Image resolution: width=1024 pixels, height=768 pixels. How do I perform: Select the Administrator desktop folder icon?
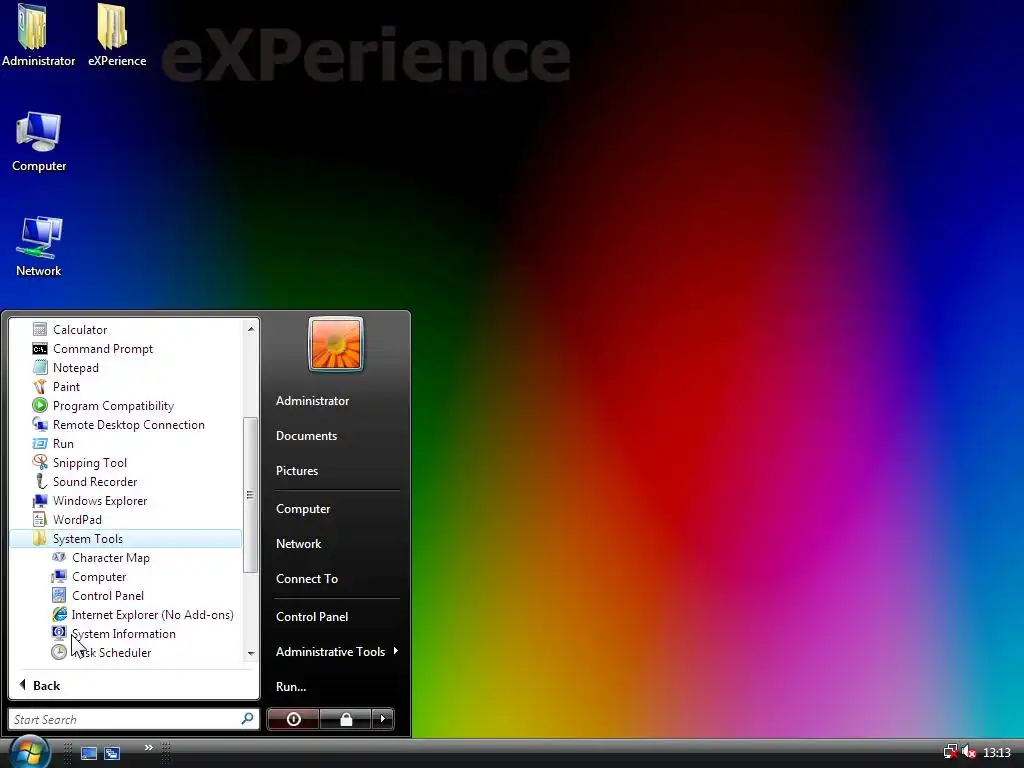tap(39, 36)
